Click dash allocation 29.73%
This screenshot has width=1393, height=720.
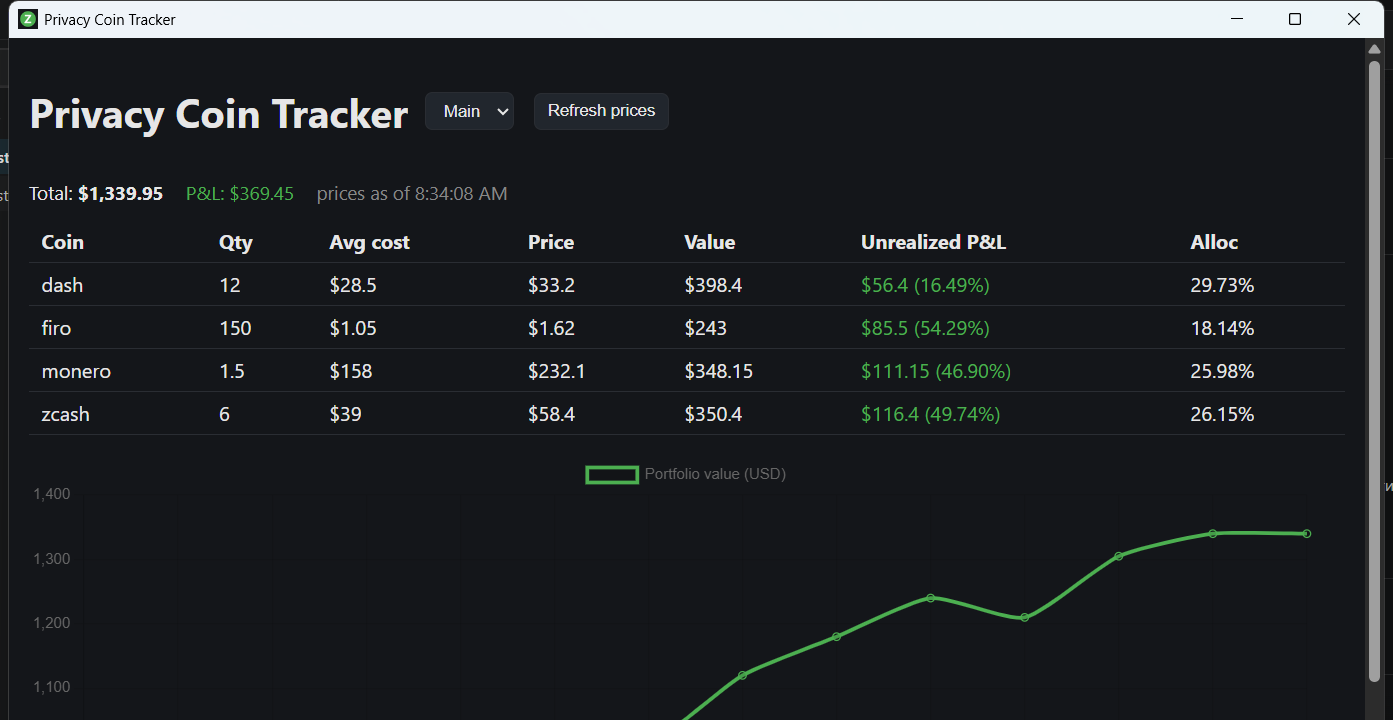[1222, 285]
